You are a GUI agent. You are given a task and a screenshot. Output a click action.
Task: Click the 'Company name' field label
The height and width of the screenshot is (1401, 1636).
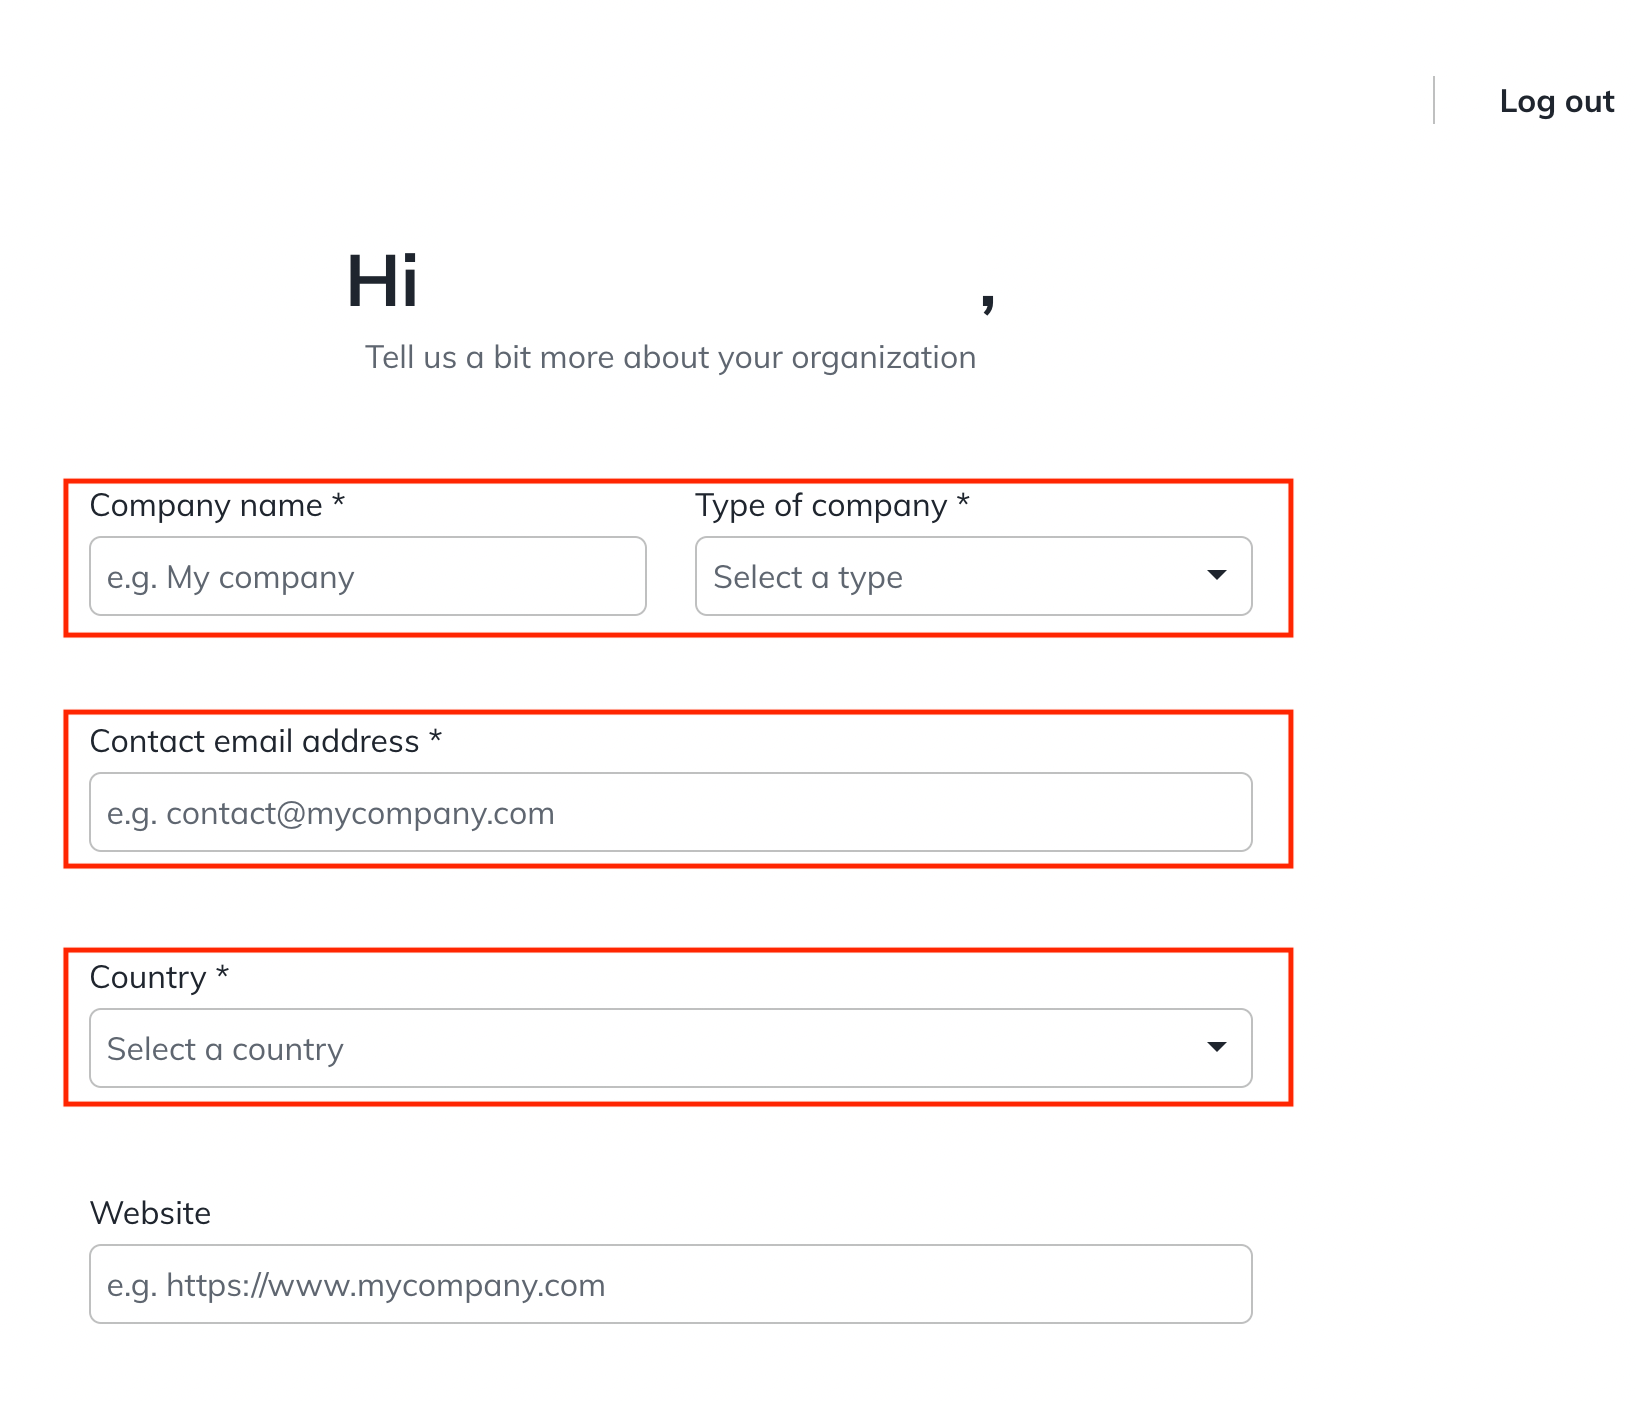click(x=206, y=506)
